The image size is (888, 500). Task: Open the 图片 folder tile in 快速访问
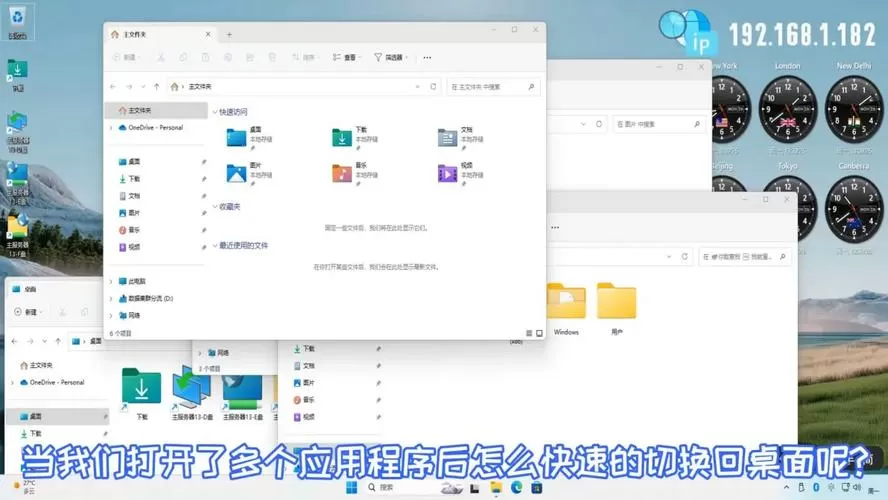[248, 173]
